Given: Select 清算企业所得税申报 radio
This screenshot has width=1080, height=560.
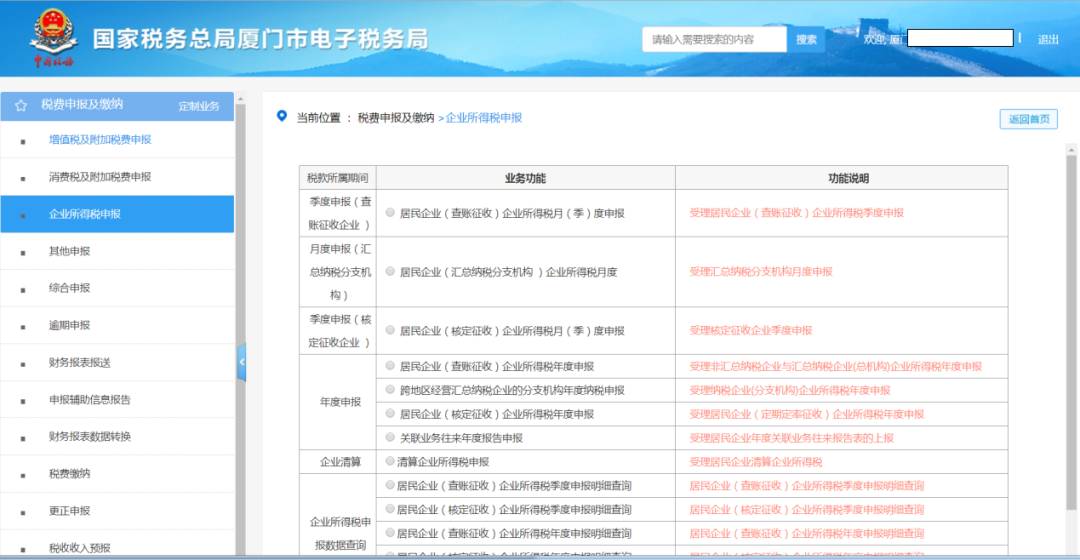Looking at the screenshot, I should point(391,461).
